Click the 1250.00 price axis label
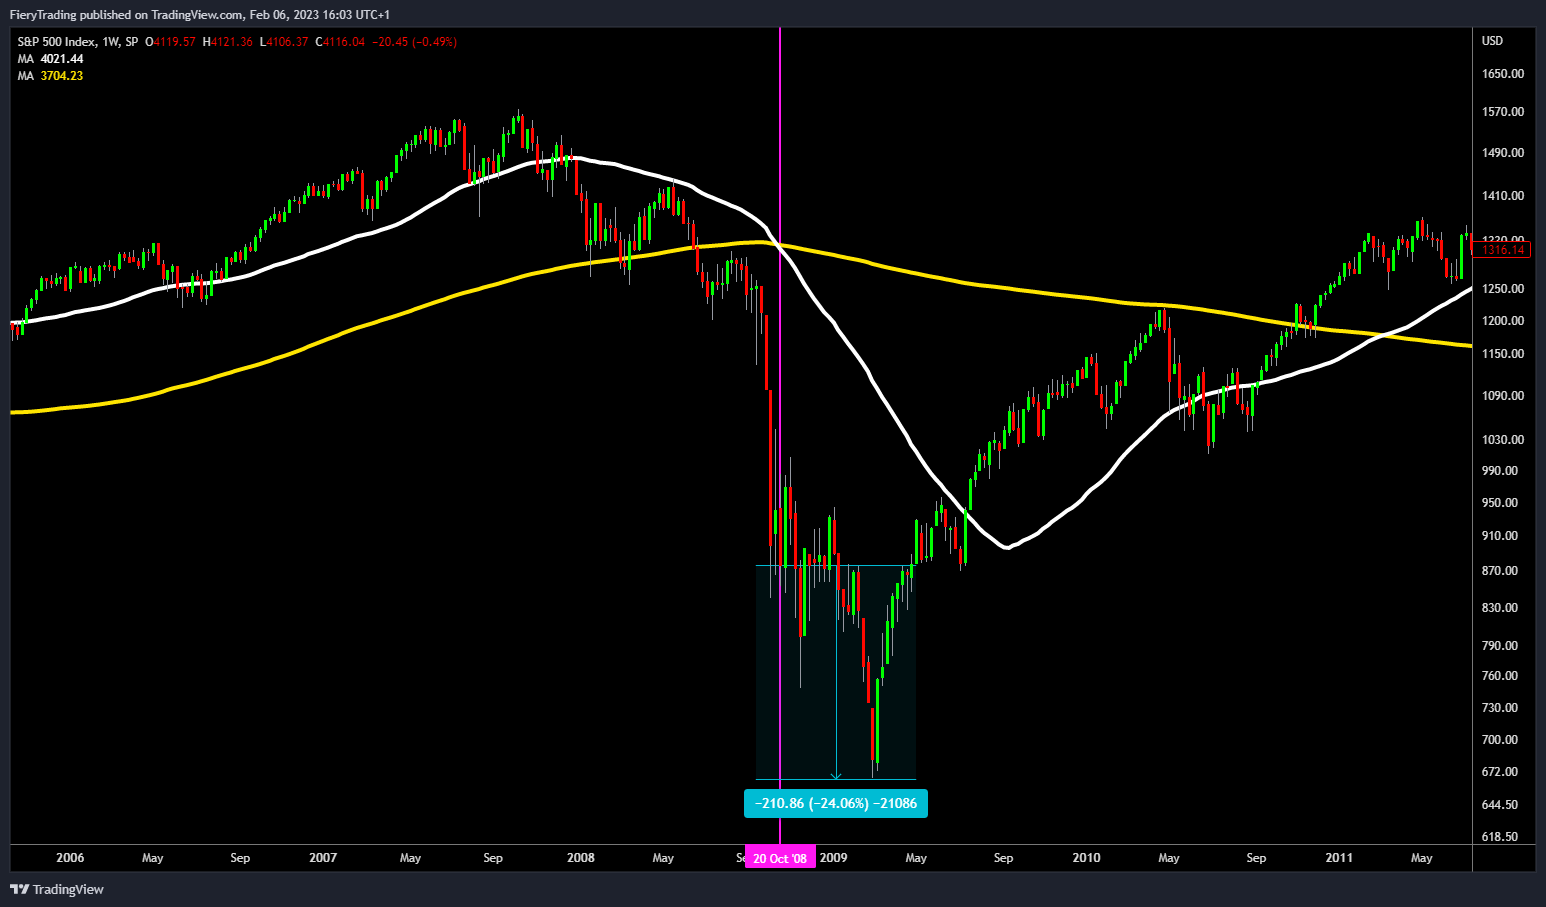Image resolution: width=1546 pixels, height=907 pixels. pos(1503,289)
